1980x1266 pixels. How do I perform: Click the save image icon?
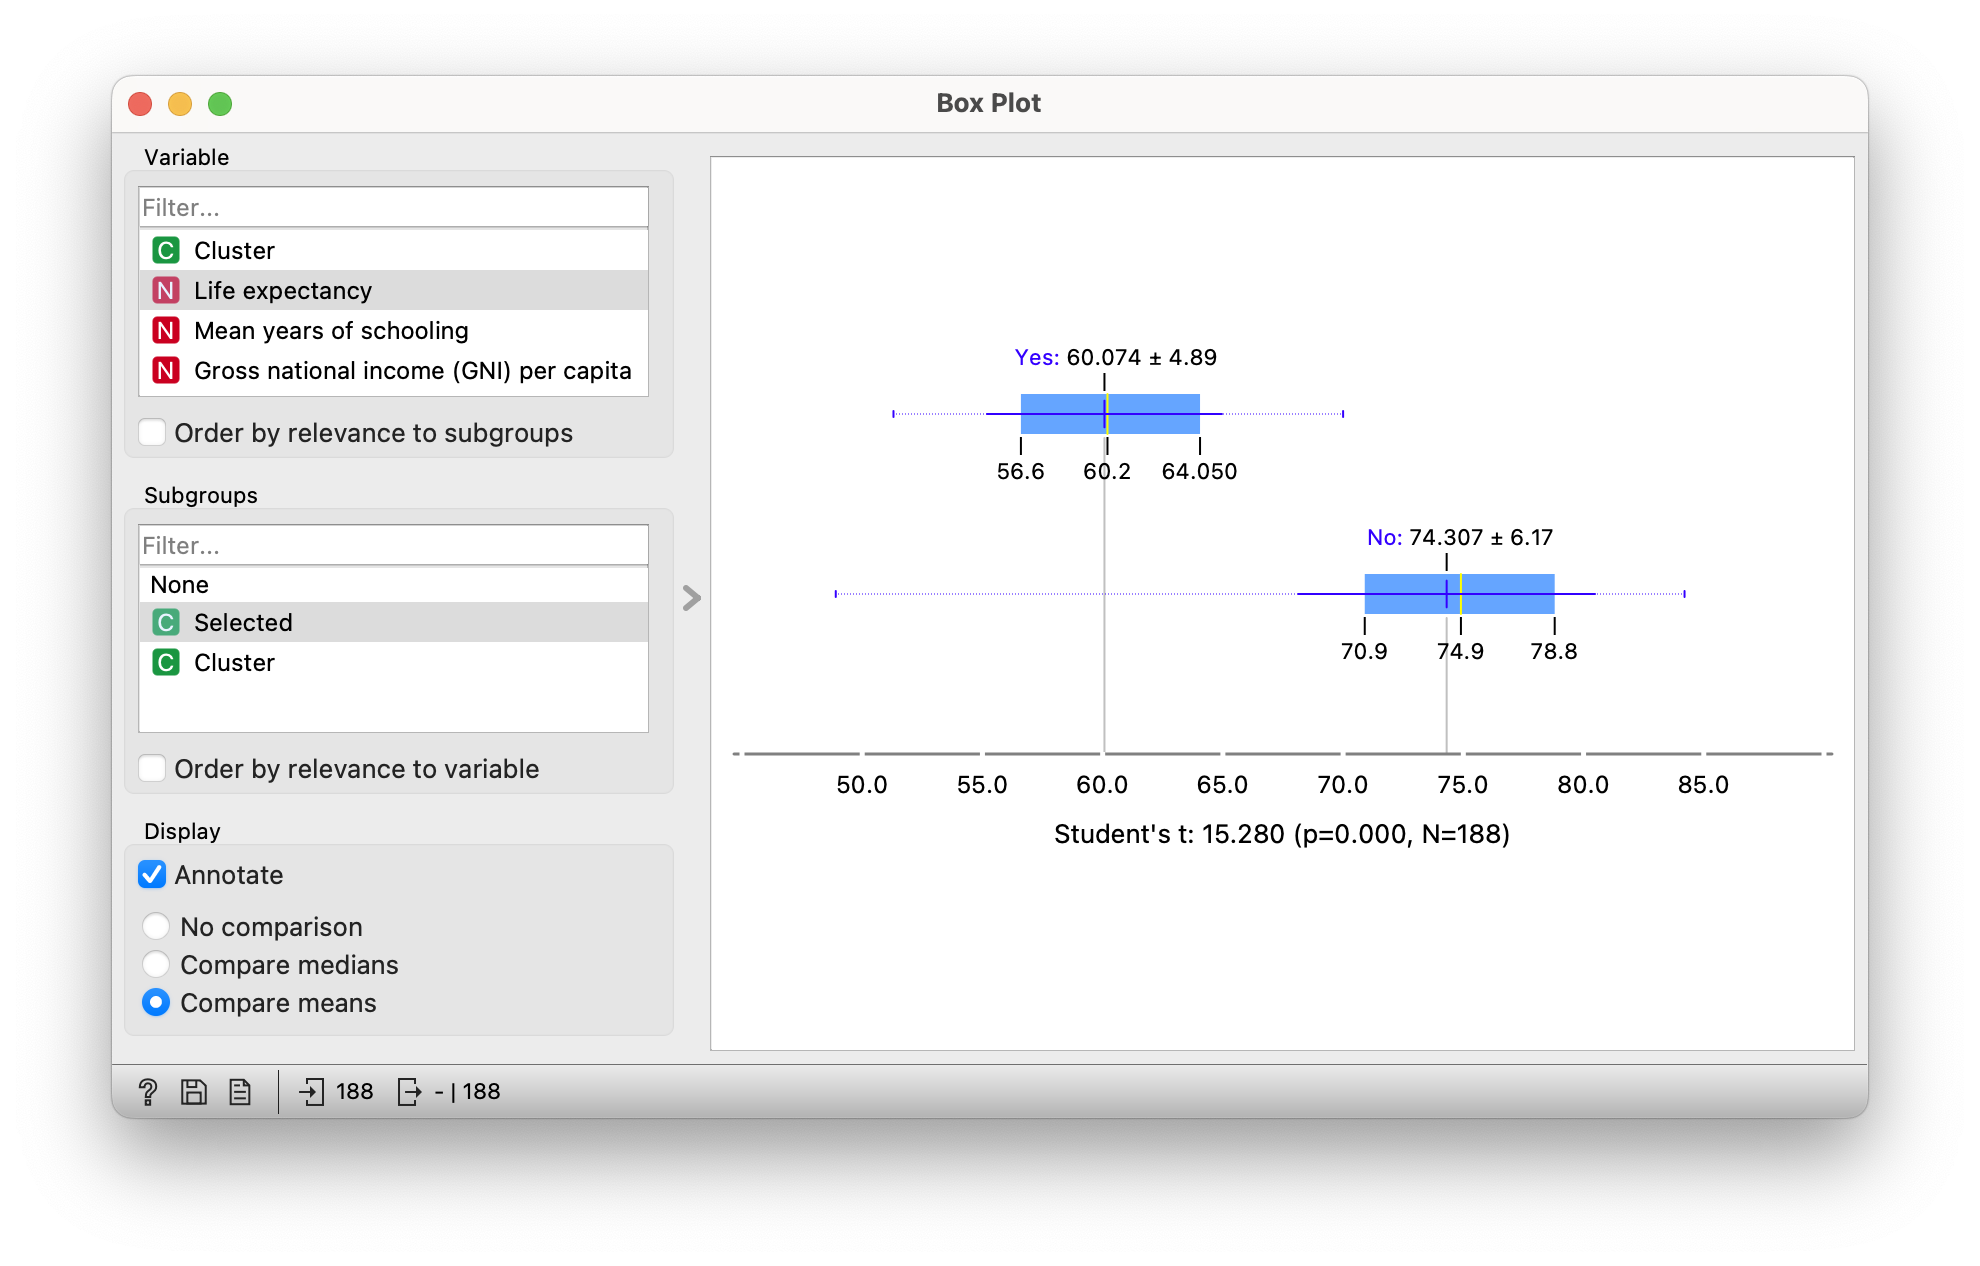194,1091
